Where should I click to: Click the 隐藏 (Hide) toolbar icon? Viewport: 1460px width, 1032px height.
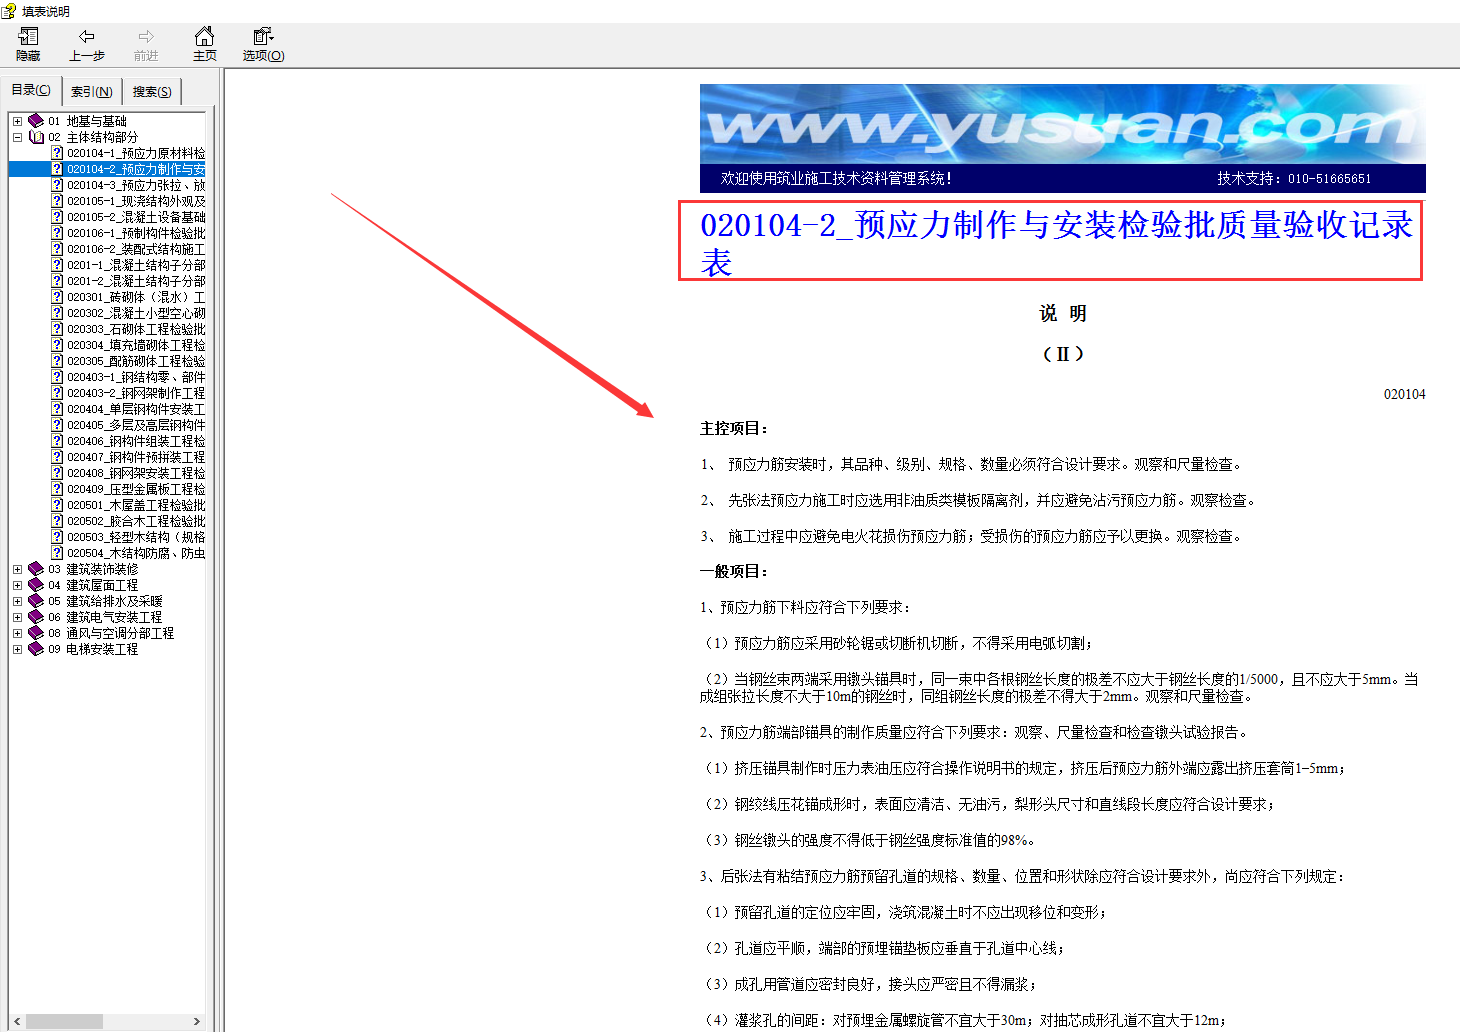pyautogui.click(x=28, y=37)
